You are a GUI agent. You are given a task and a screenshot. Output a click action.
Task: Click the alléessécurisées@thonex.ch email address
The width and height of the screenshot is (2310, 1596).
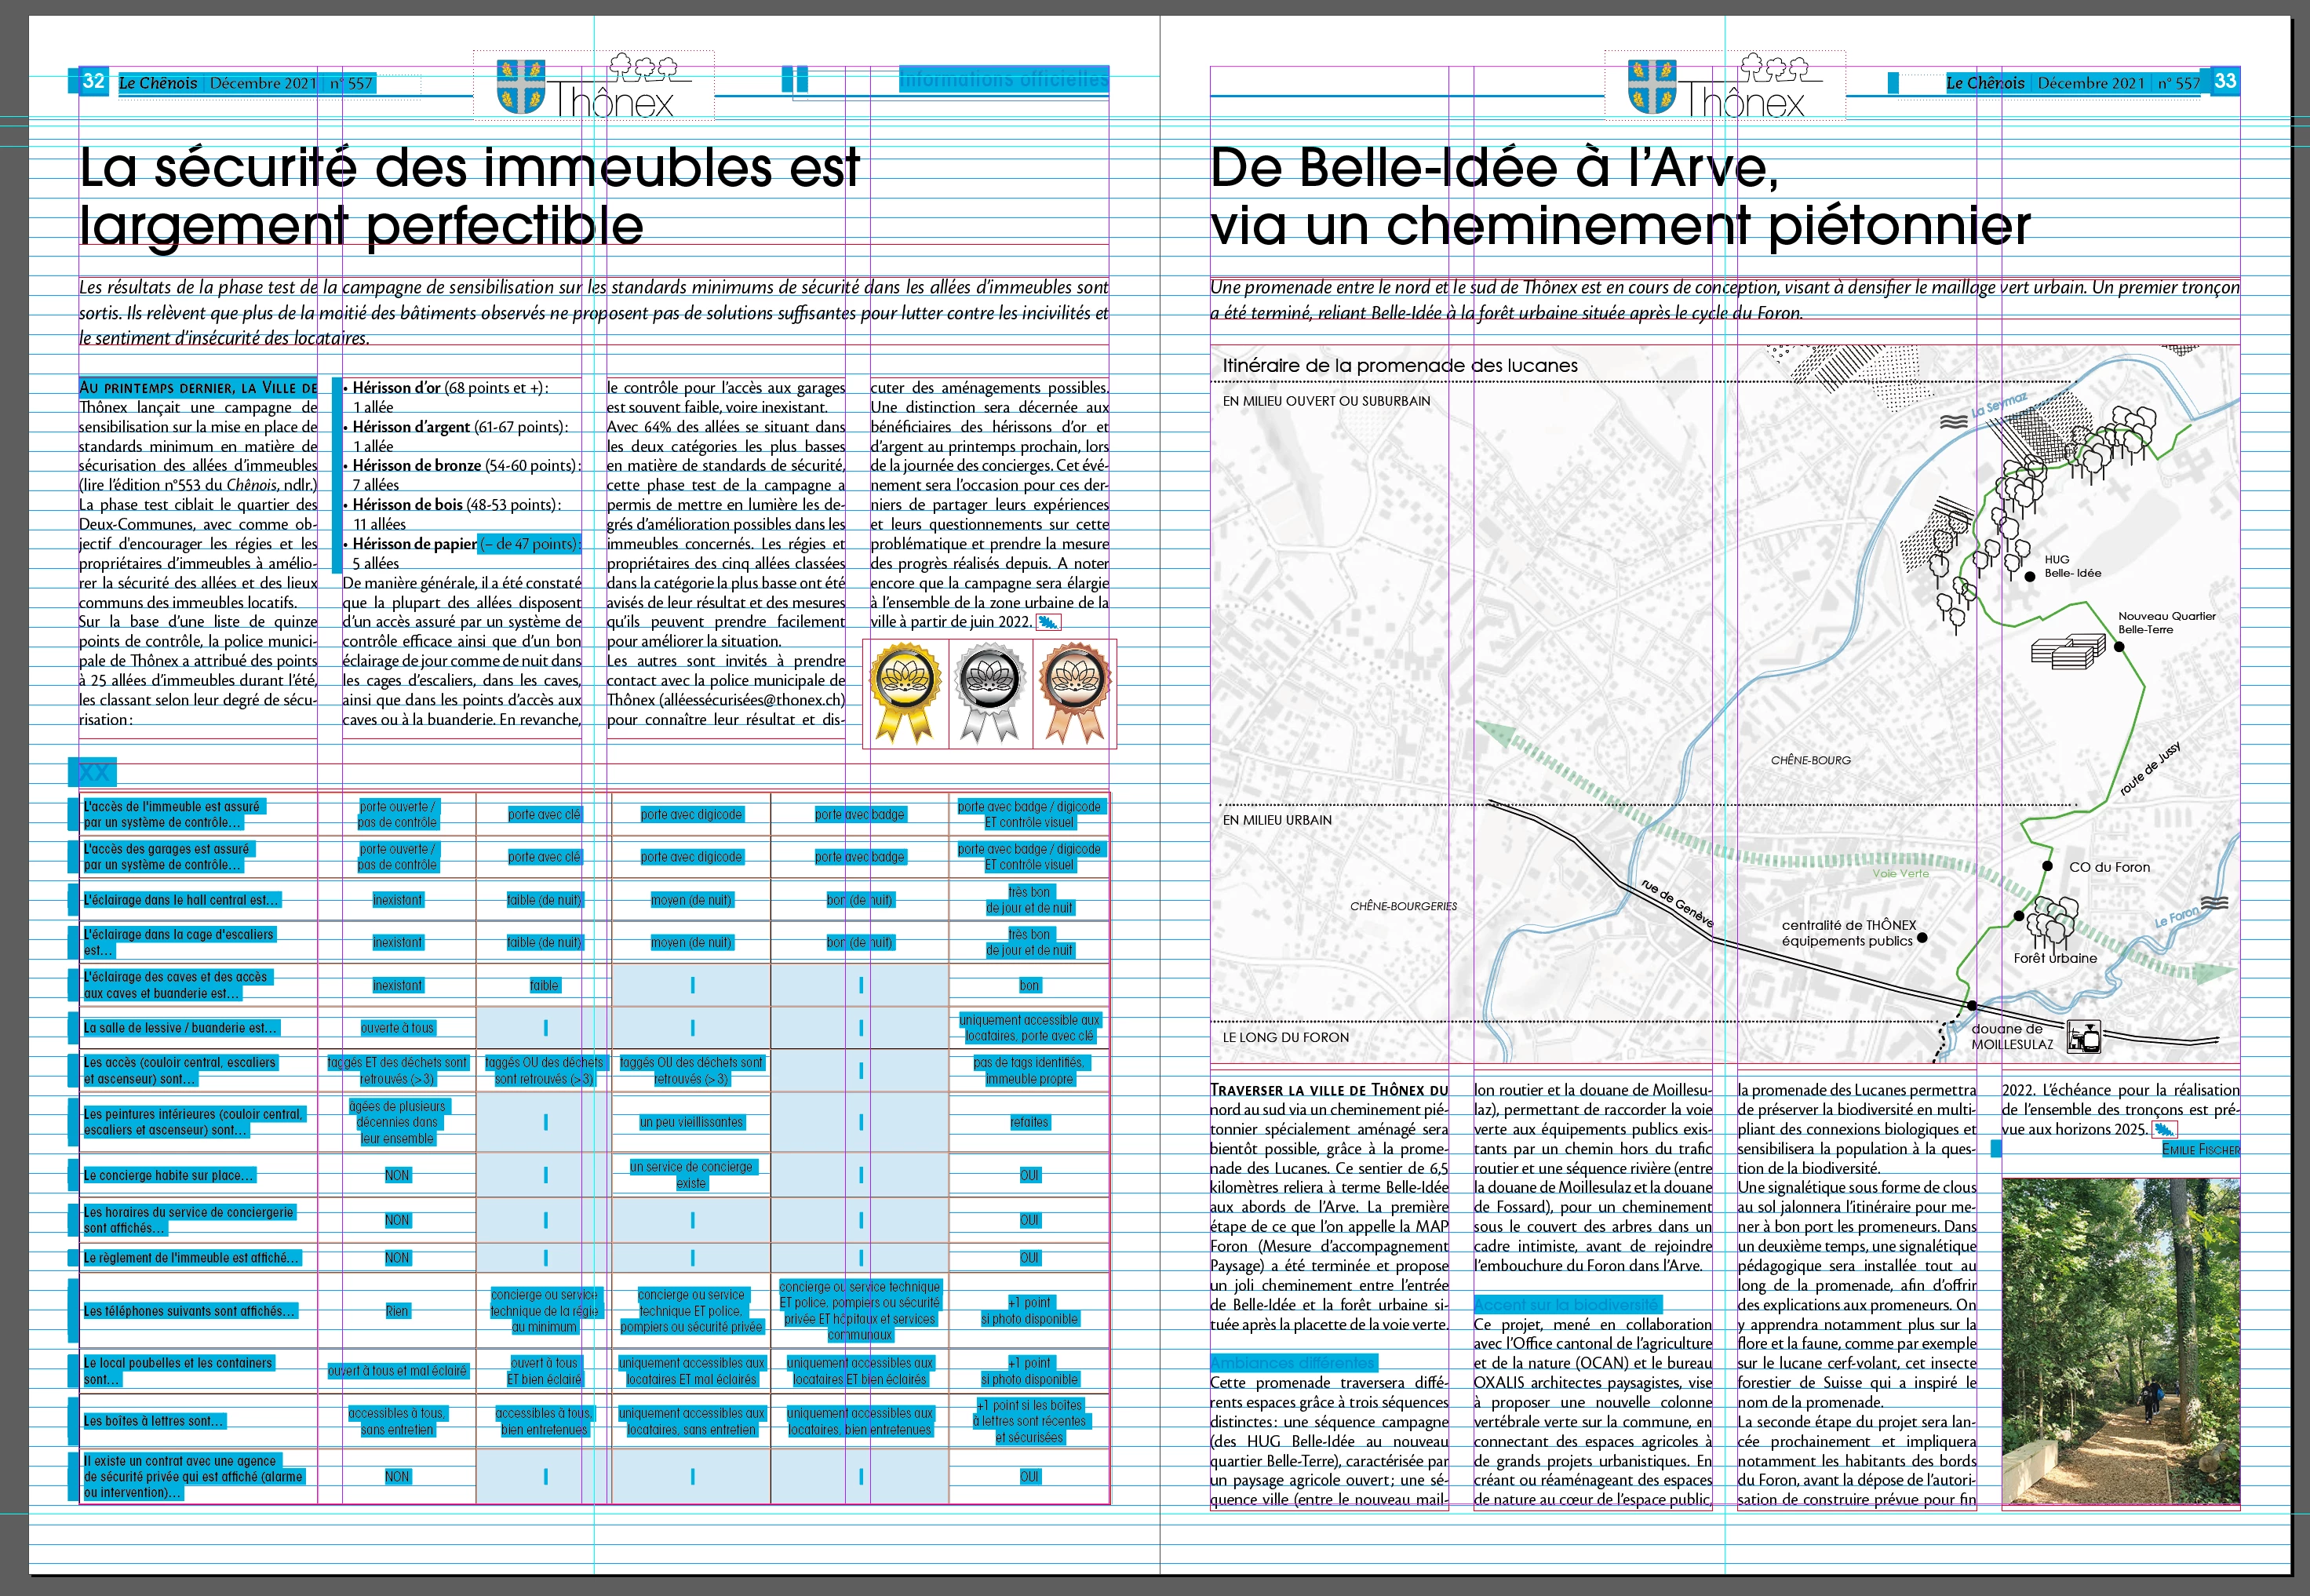752,700
